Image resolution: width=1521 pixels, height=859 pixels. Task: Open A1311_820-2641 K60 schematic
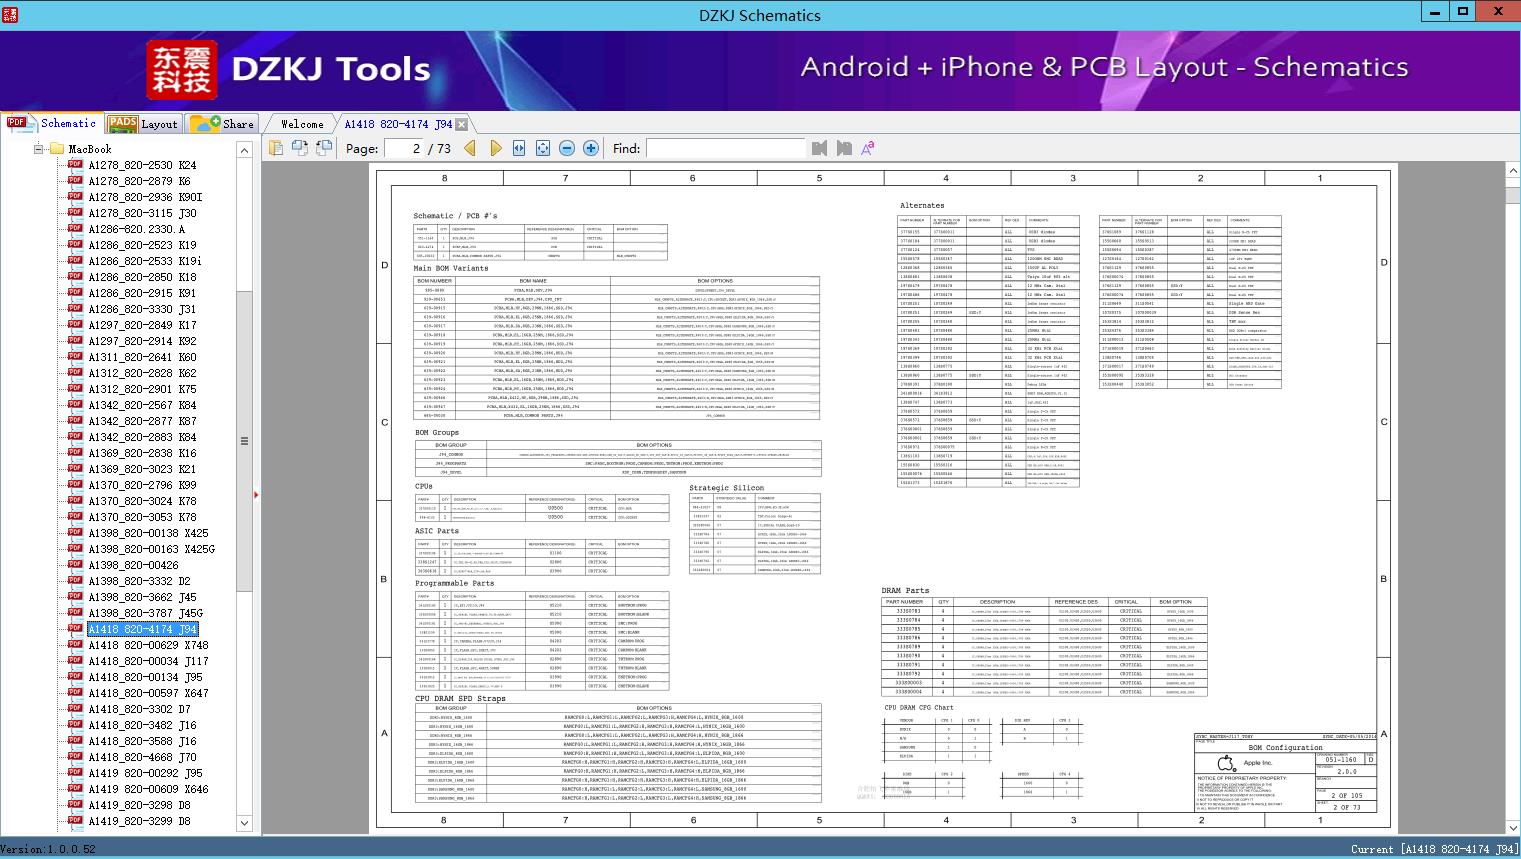click(x=142, y=357)
